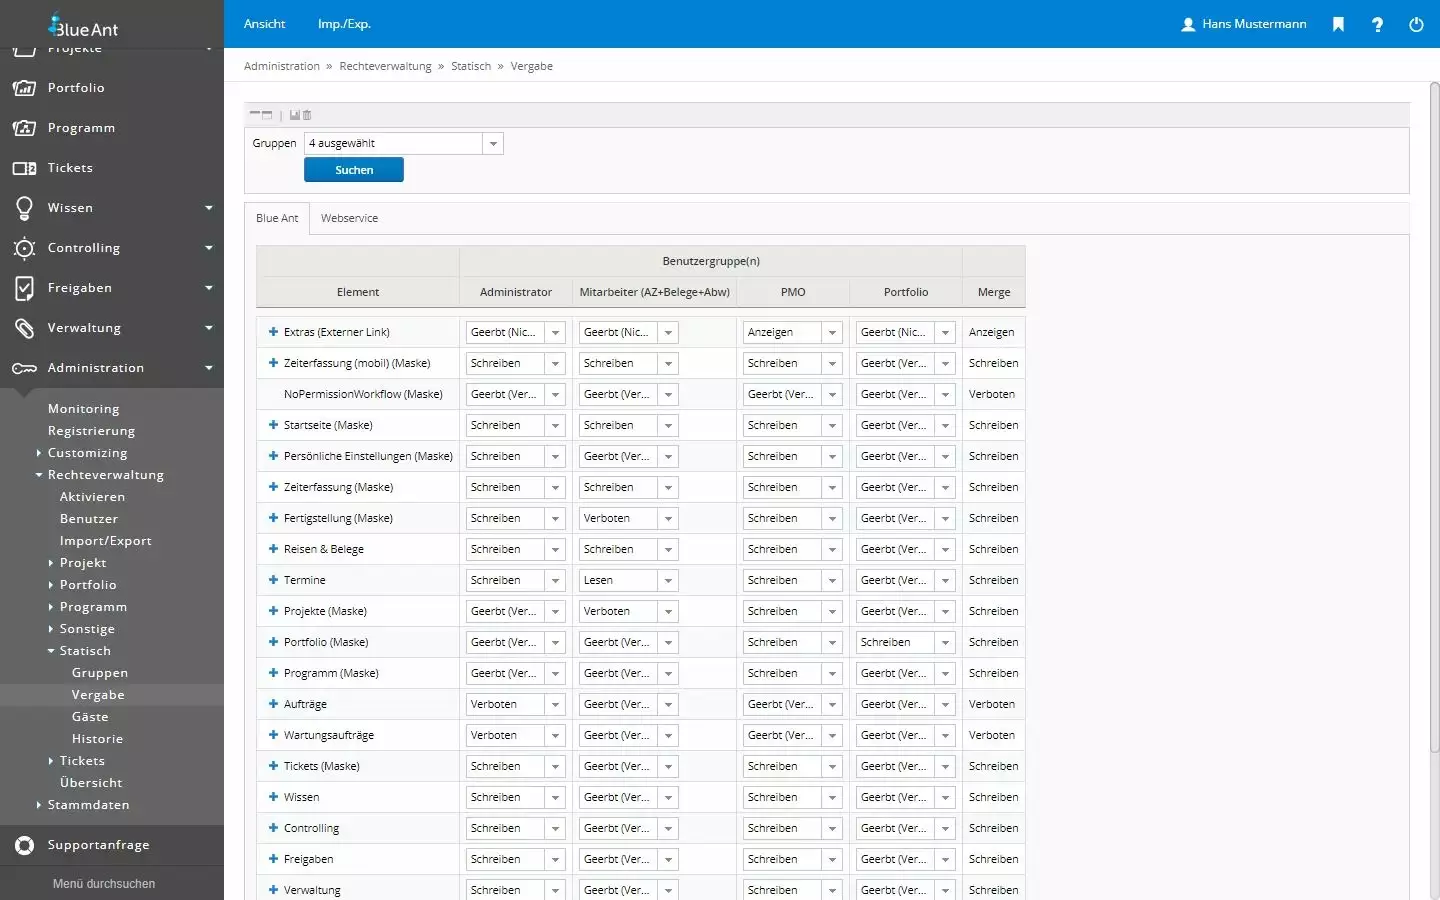
Task: Click the Tickets sidebar icon
Action: pyautogui.click(x=24, y=168)
